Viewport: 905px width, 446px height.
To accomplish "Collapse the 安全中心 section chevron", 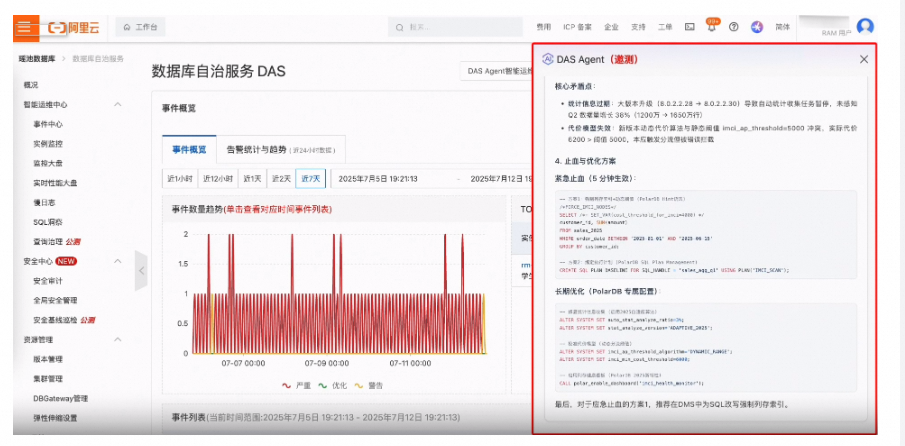I will [118, 261].
